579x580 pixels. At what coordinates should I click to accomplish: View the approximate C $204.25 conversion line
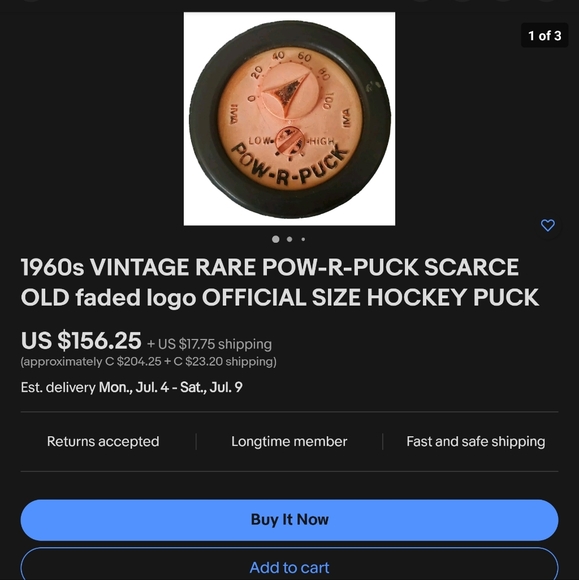(x=149, y=361)
